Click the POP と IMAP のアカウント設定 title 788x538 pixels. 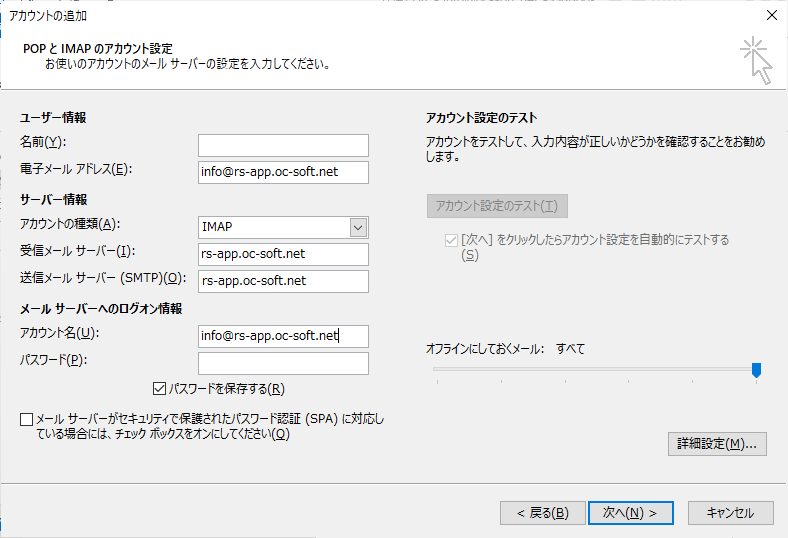click(98, 49)
